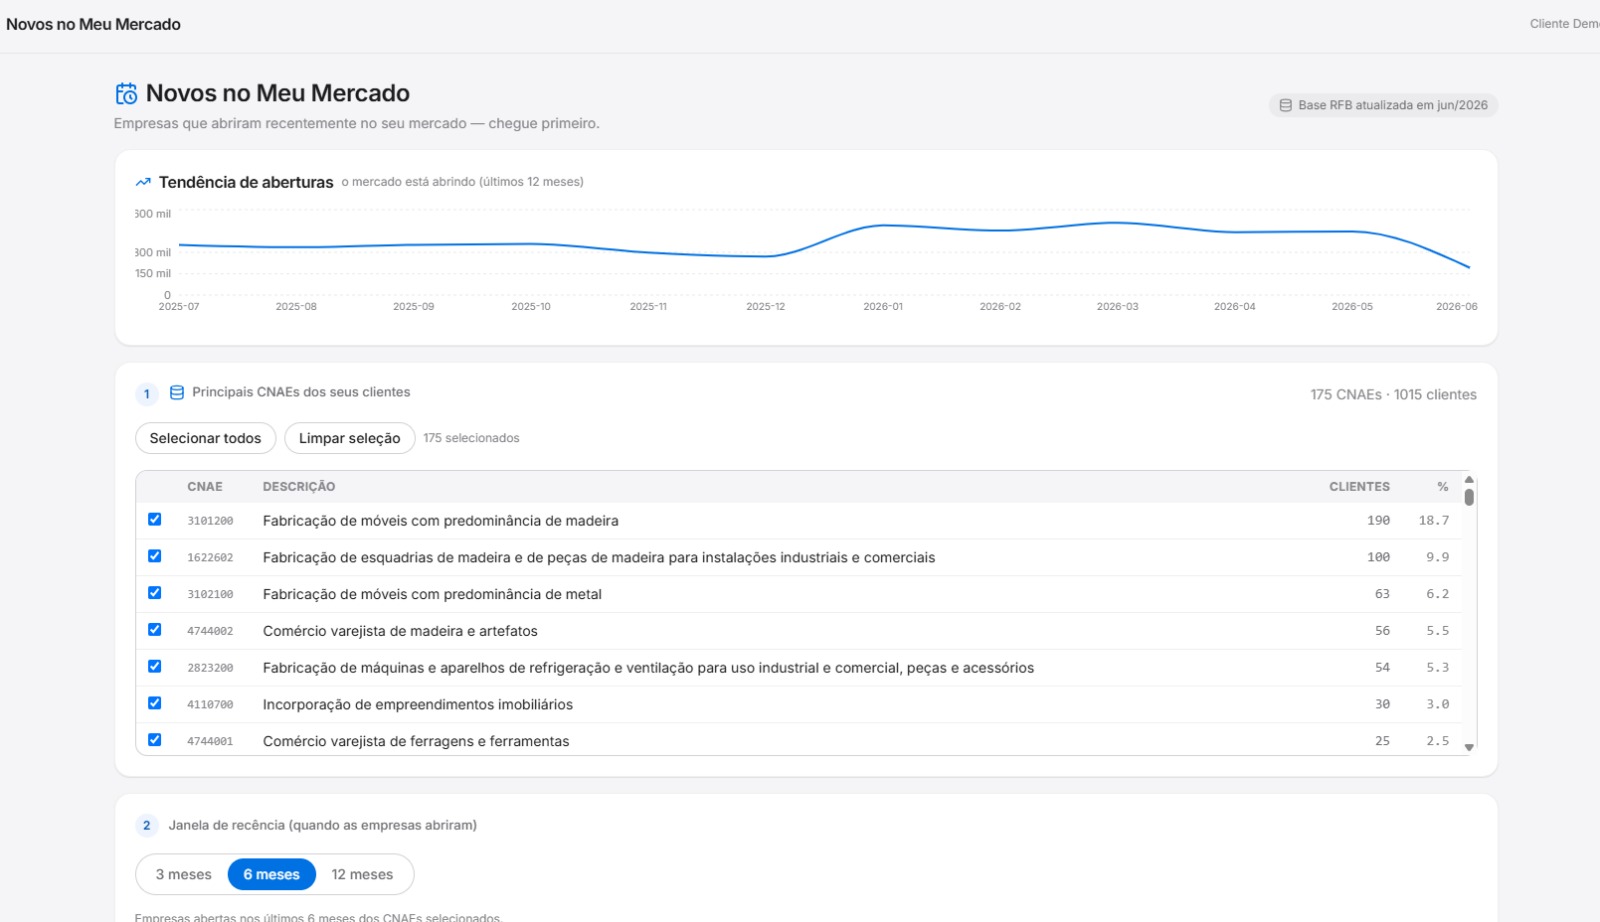Click the CNAE table scrollbar up arrow
This screenshot has height=922, width=1600.
(1469, 480)
